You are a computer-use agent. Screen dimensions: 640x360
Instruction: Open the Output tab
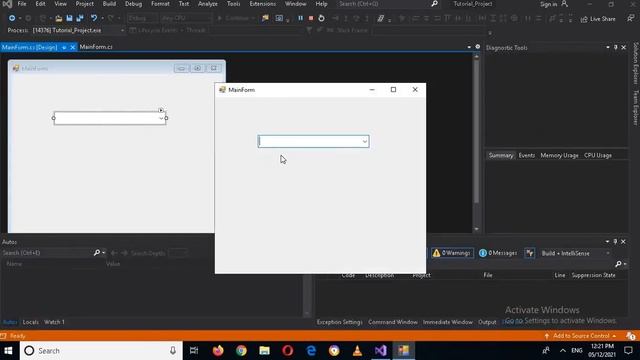point(487,322)
